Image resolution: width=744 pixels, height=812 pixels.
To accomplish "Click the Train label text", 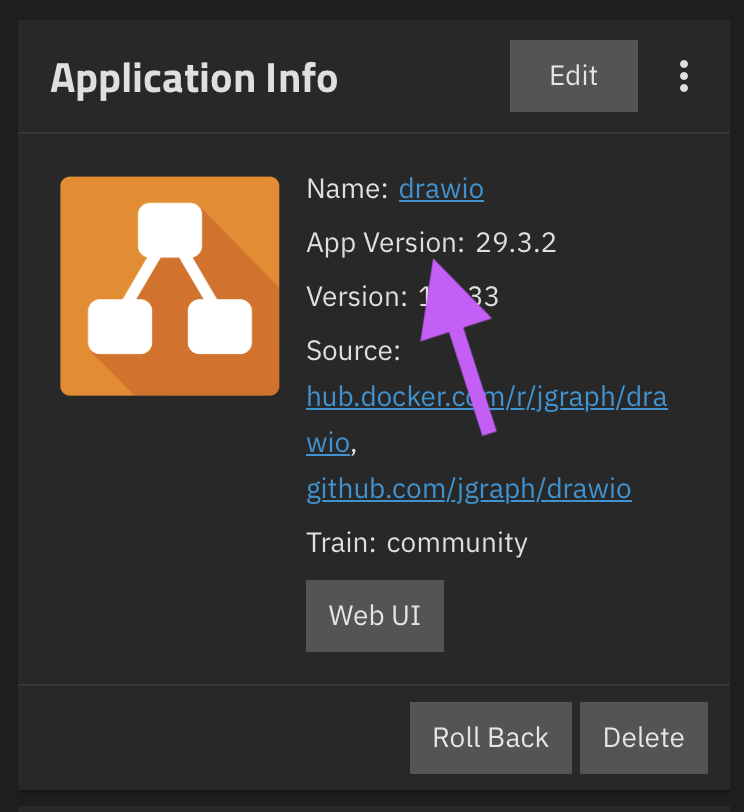I will coord(341,543).
